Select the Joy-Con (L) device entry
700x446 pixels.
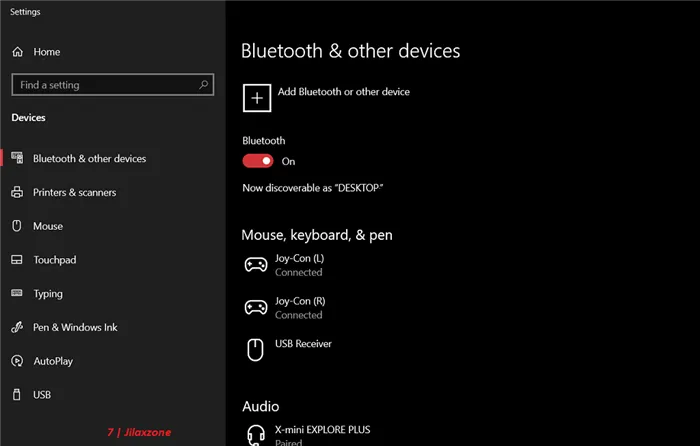tap(284, 265)
